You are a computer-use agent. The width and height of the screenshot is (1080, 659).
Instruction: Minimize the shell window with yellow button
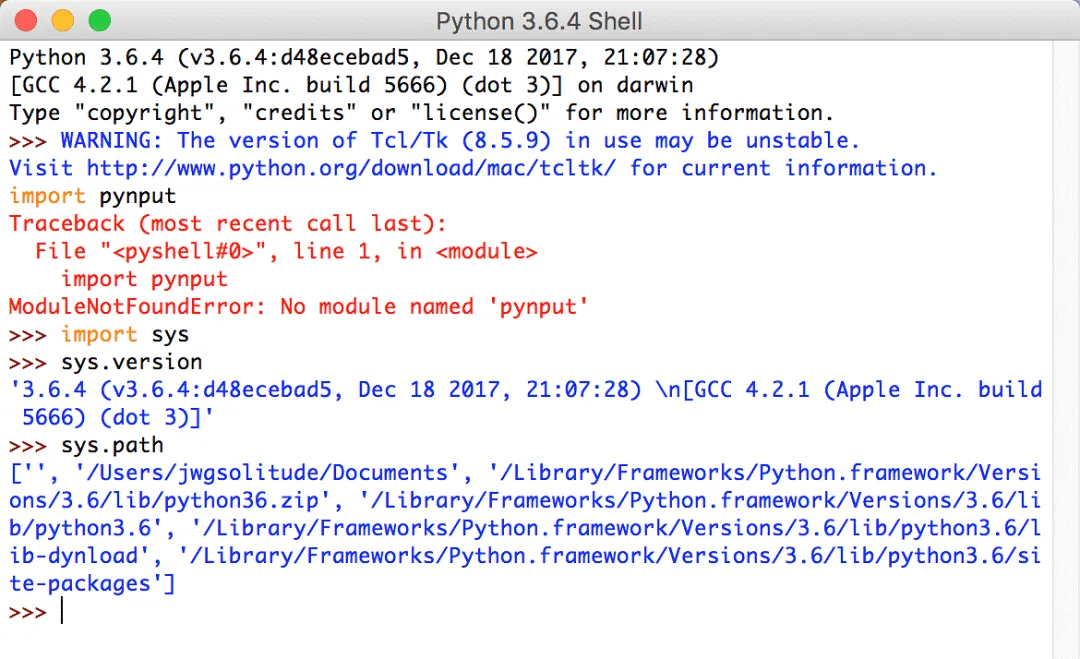[x=63, y=20]
